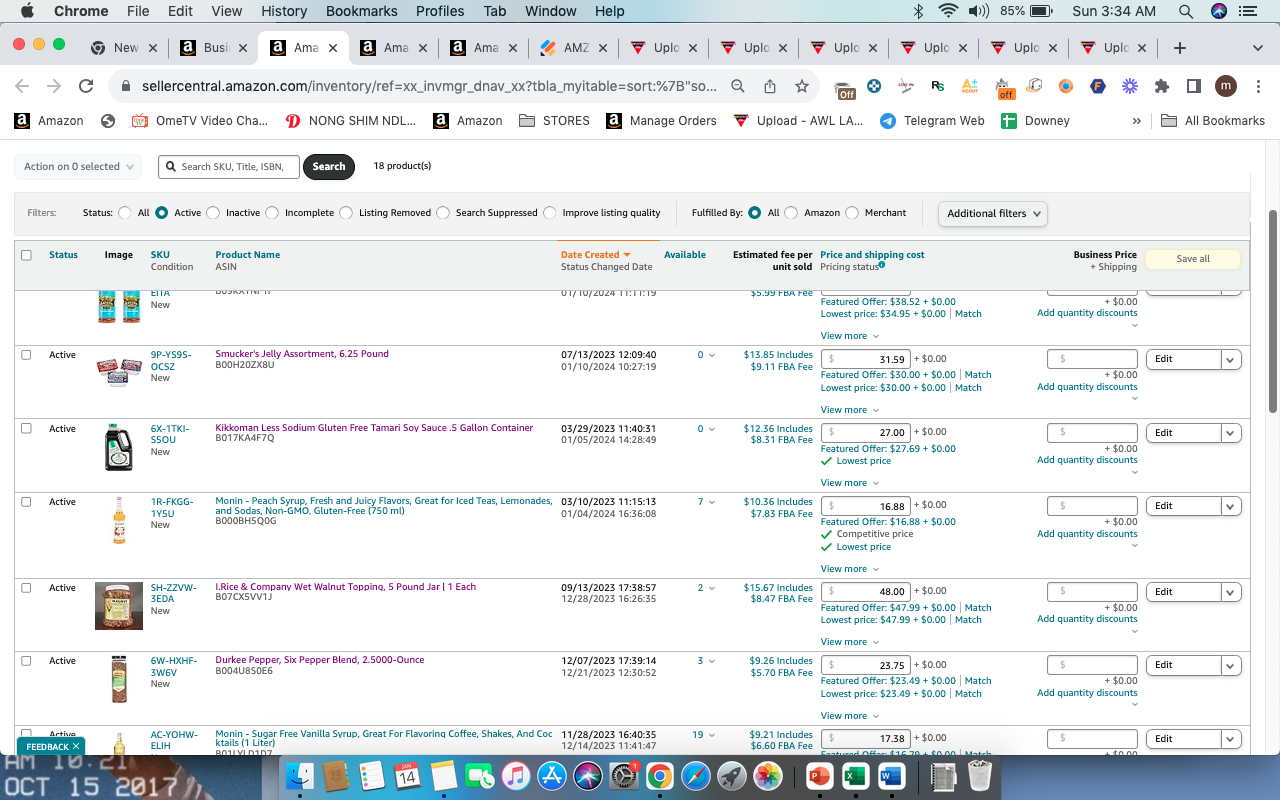Click the Spotlight search icon in the menu bar
The image size is (1280, 800).
click(x=1185, y=11)
